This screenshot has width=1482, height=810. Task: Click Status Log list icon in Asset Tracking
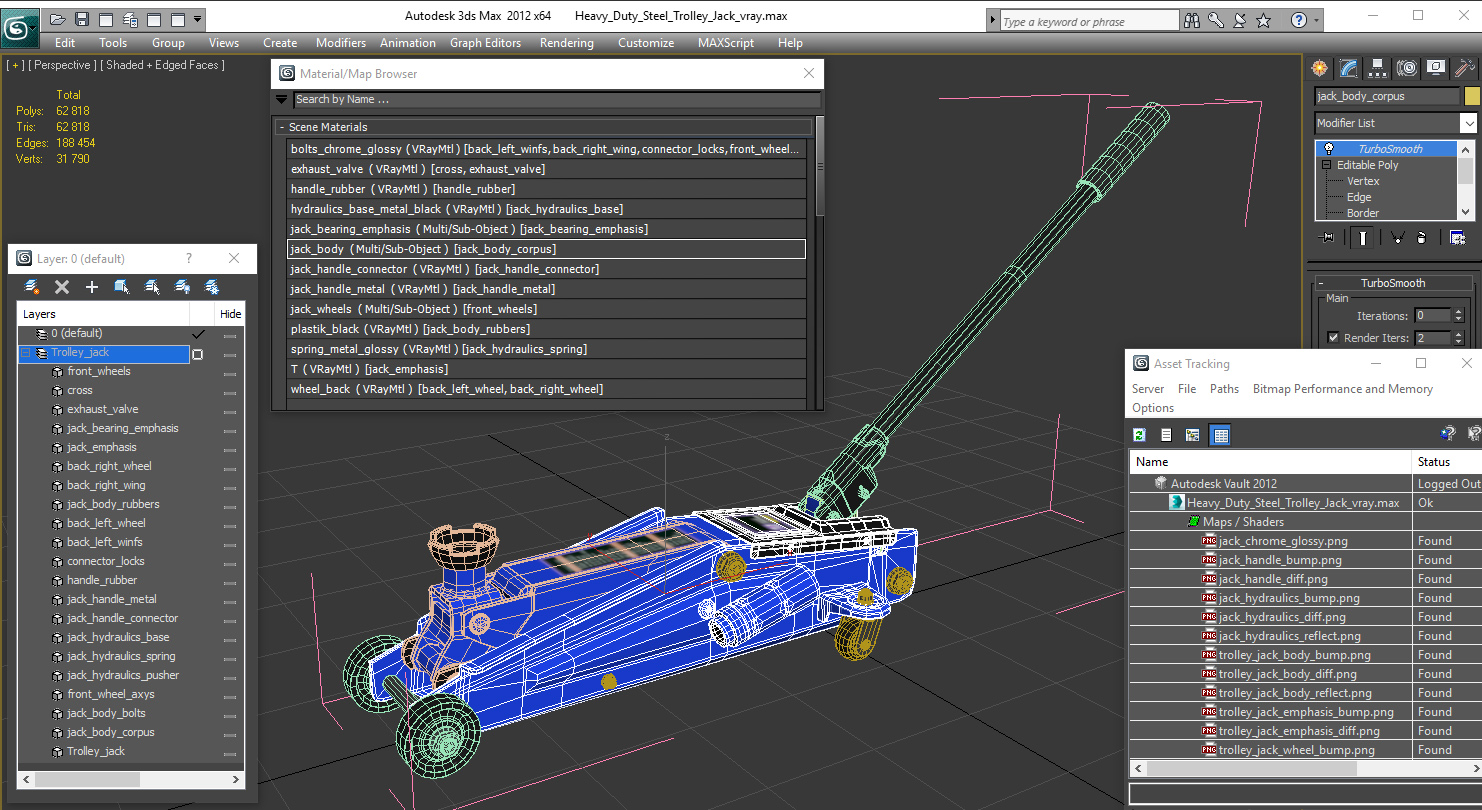pos(1166,434)
